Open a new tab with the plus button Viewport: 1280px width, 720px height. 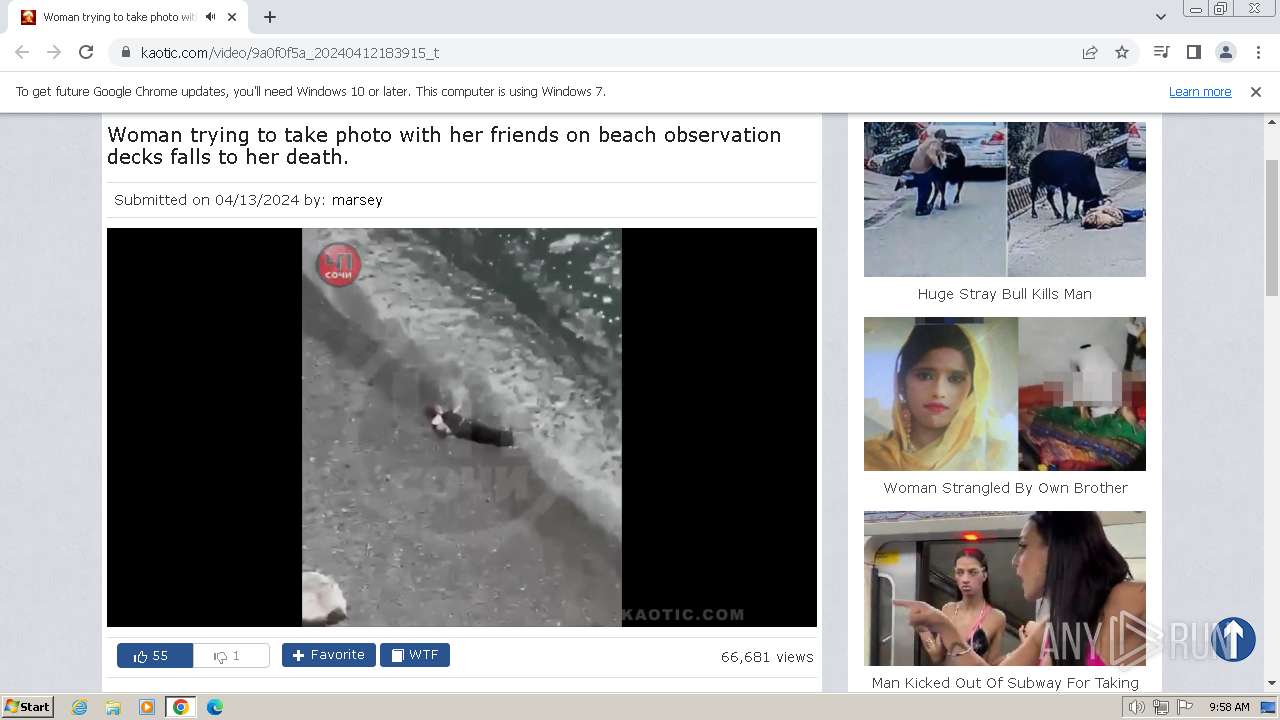[x=270, y=17]
